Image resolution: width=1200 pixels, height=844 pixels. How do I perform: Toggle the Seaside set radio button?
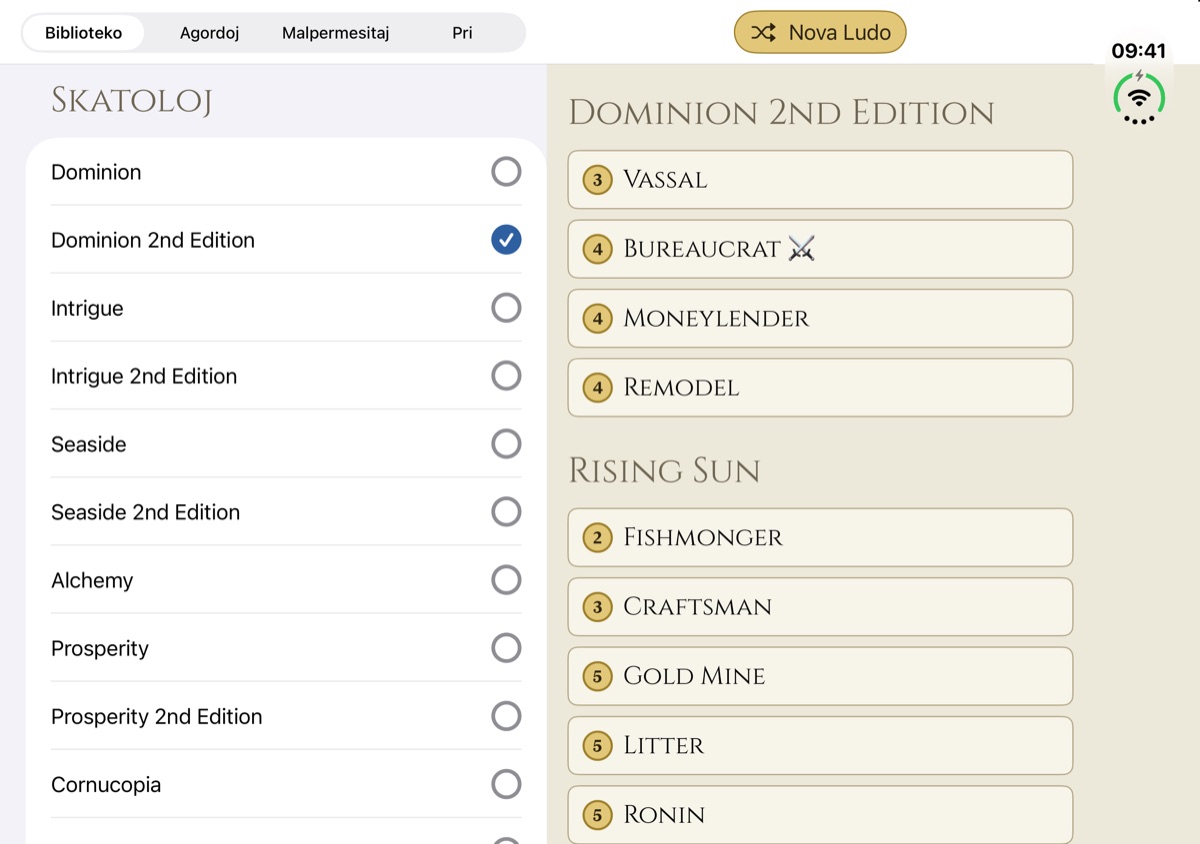tap(506, 444)
